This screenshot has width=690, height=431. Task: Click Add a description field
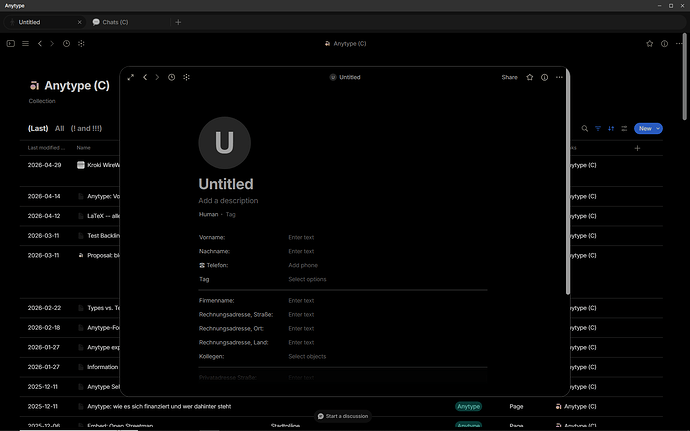[228, 201]
